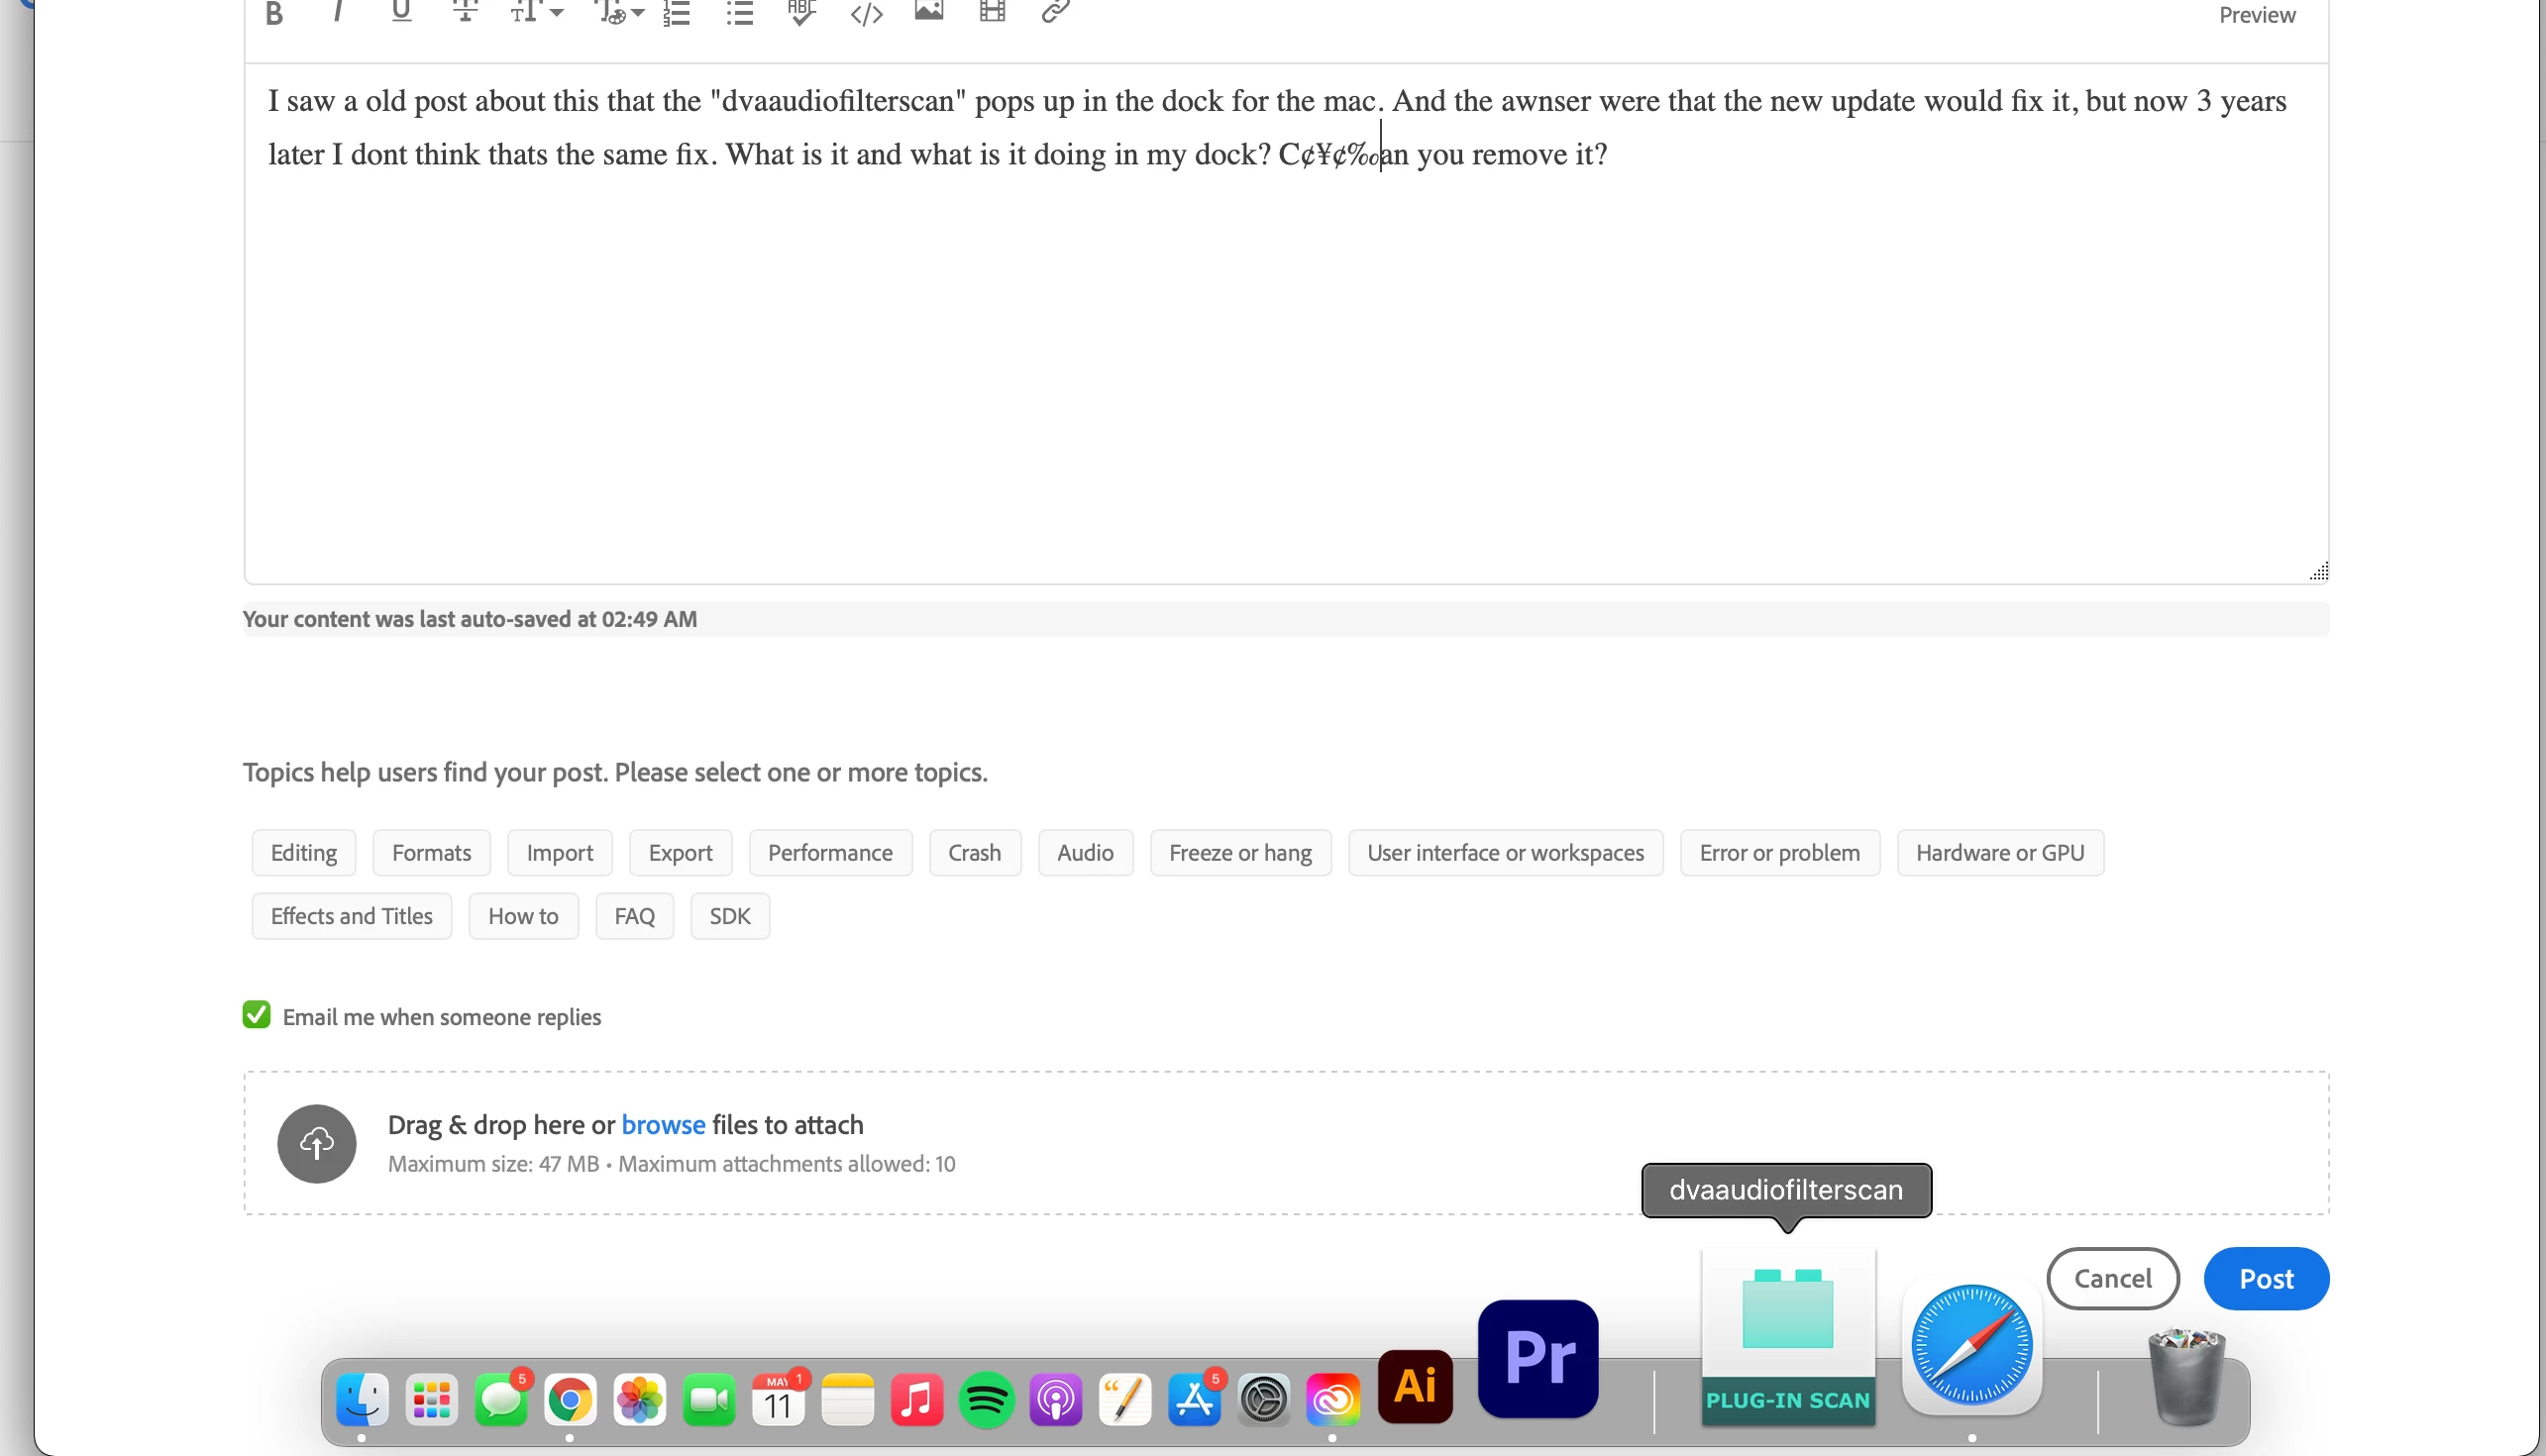Screen dimensions: 2546x1456
Task: Toggle bold formatting in editor toolbar
Action: (274, 13)
